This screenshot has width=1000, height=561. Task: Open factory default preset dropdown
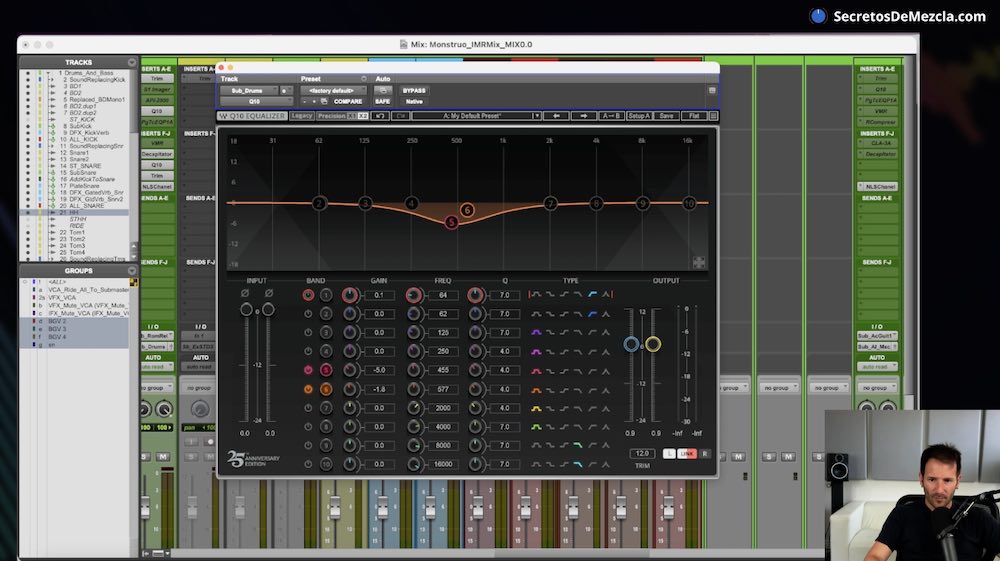[332, 91]
